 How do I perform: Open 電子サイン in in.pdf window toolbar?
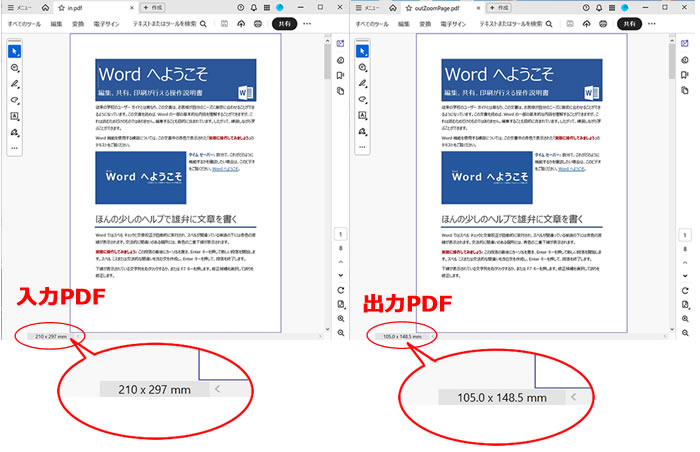pyautogui.click(x=106, y=24)
